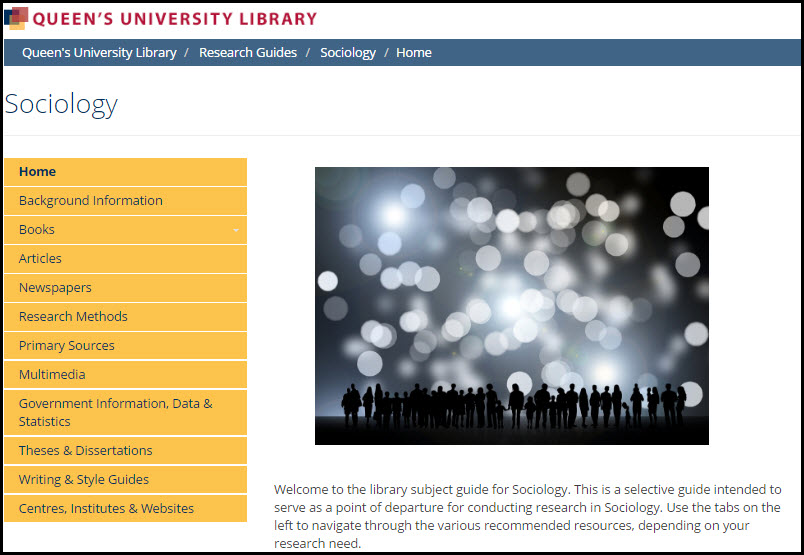Viewport: 804px width, 555px height.
Task: Open the Newspapers tab
Action: pos(126,288)
